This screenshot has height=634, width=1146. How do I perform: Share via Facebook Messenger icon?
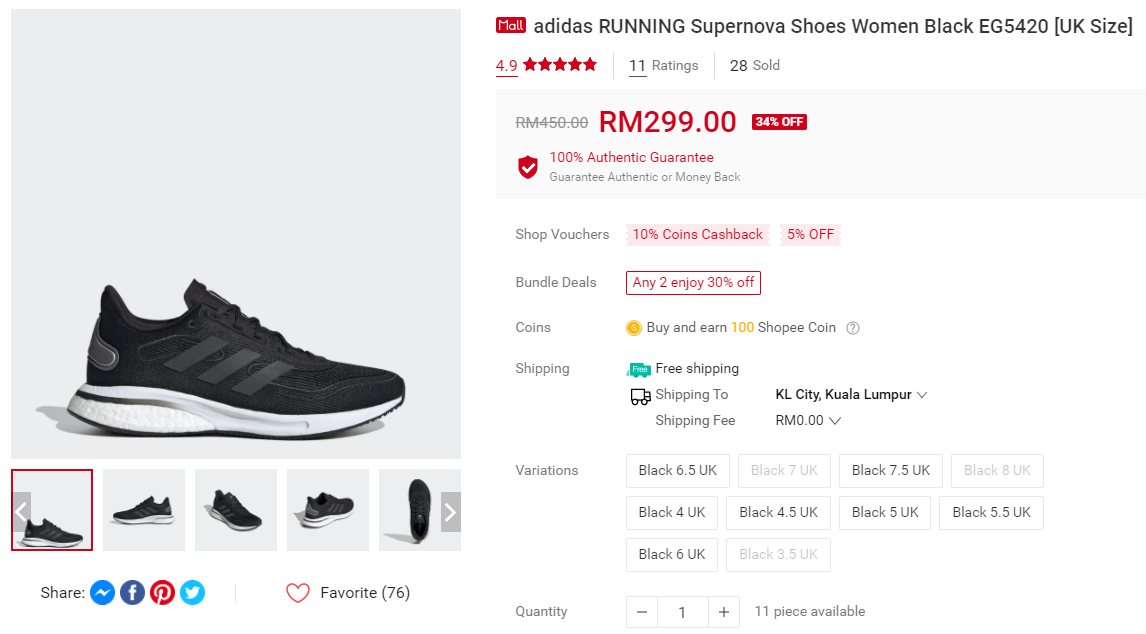pyautogui.click(x=102, y=593)
